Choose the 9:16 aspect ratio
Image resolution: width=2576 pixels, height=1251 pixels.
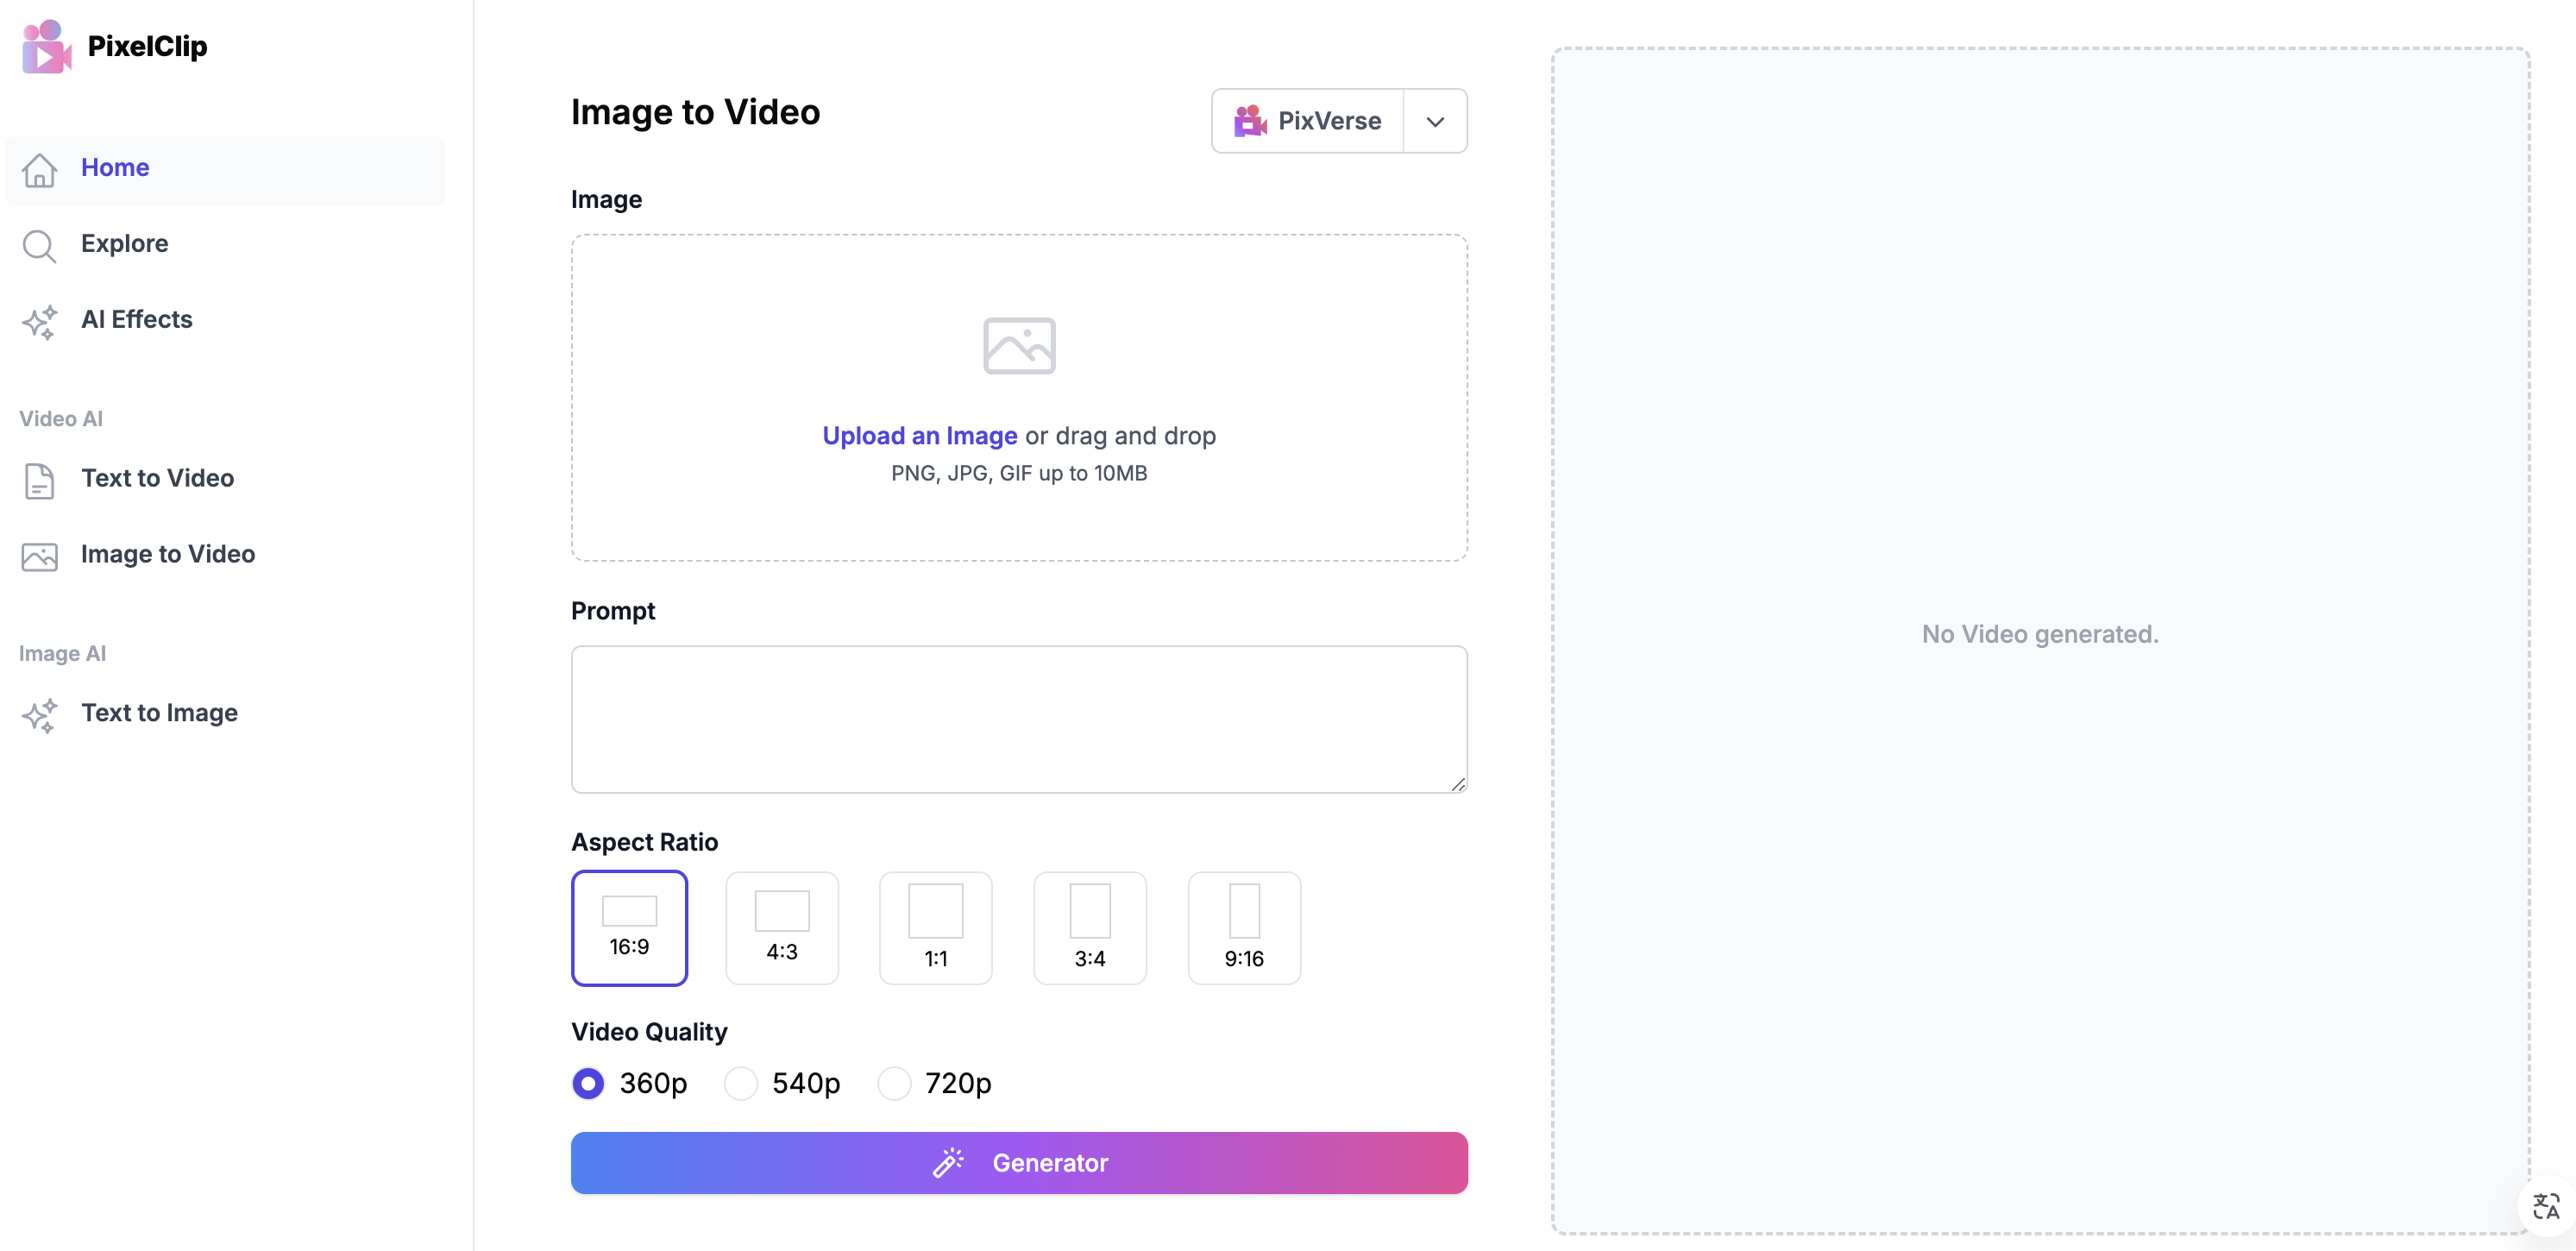click(1243, 928)
